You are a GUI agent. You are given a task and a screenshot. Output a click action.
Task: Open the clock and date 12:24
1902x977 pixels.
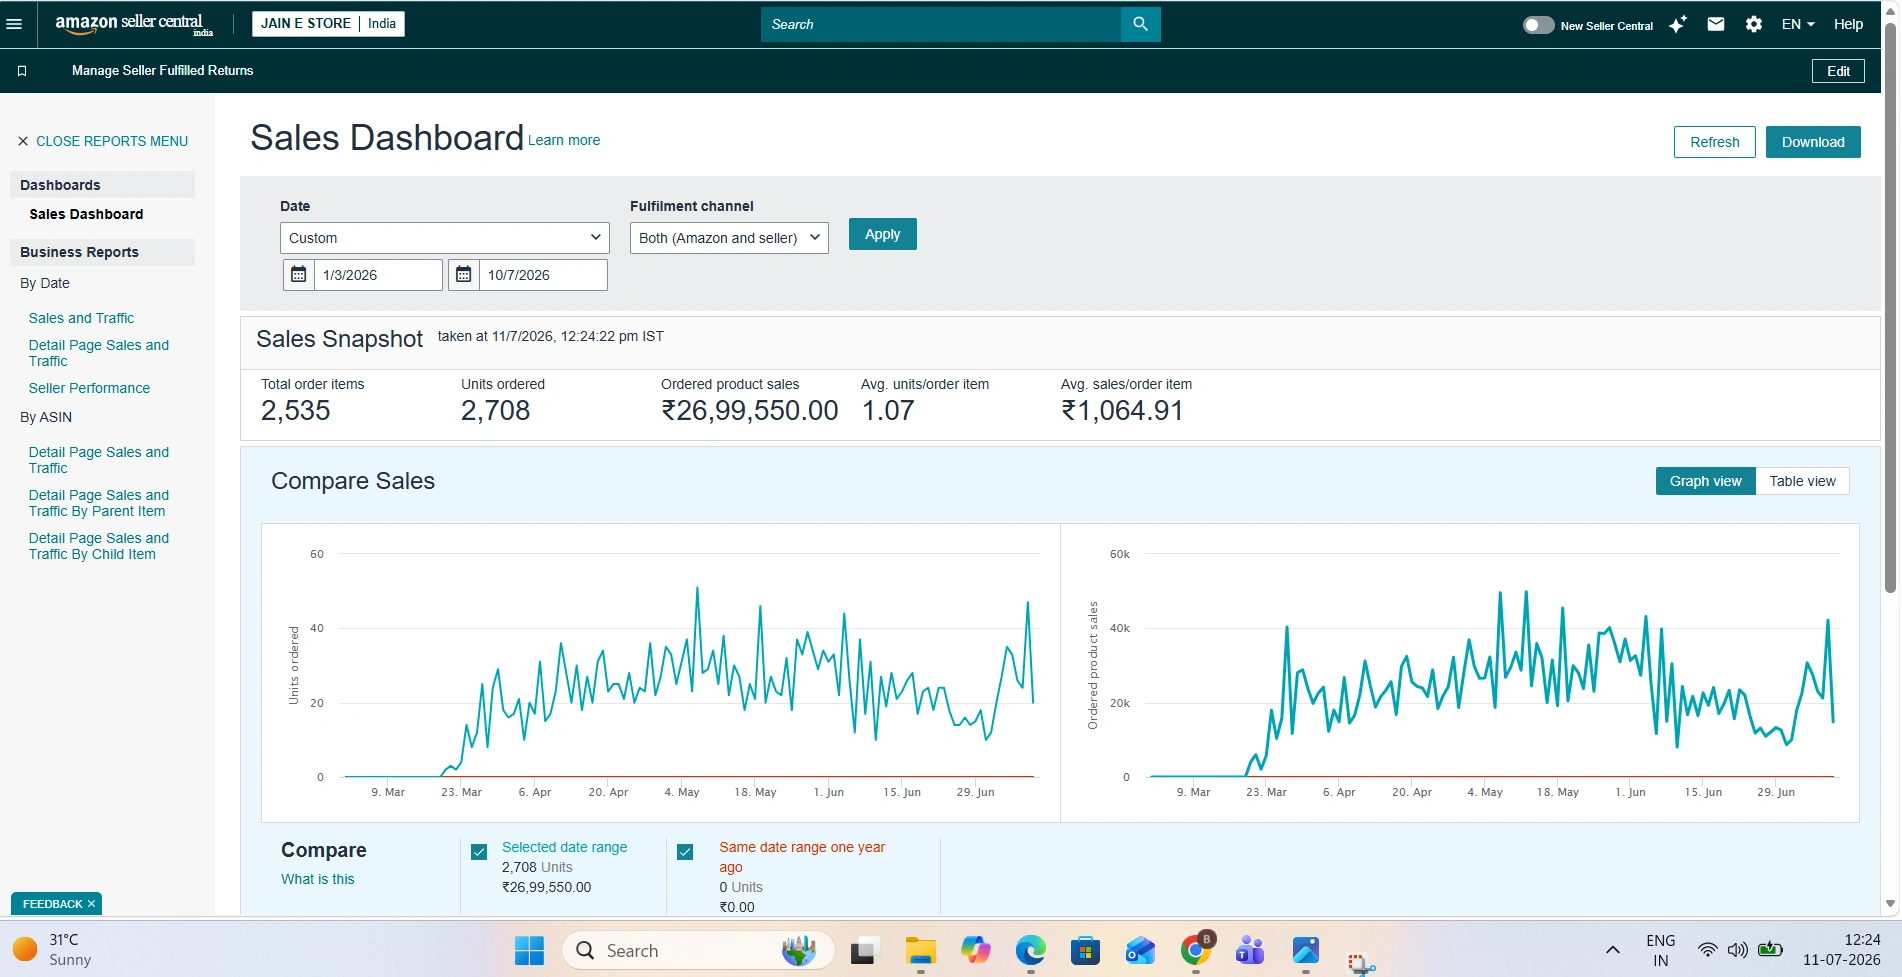(x=1841, y=949)
